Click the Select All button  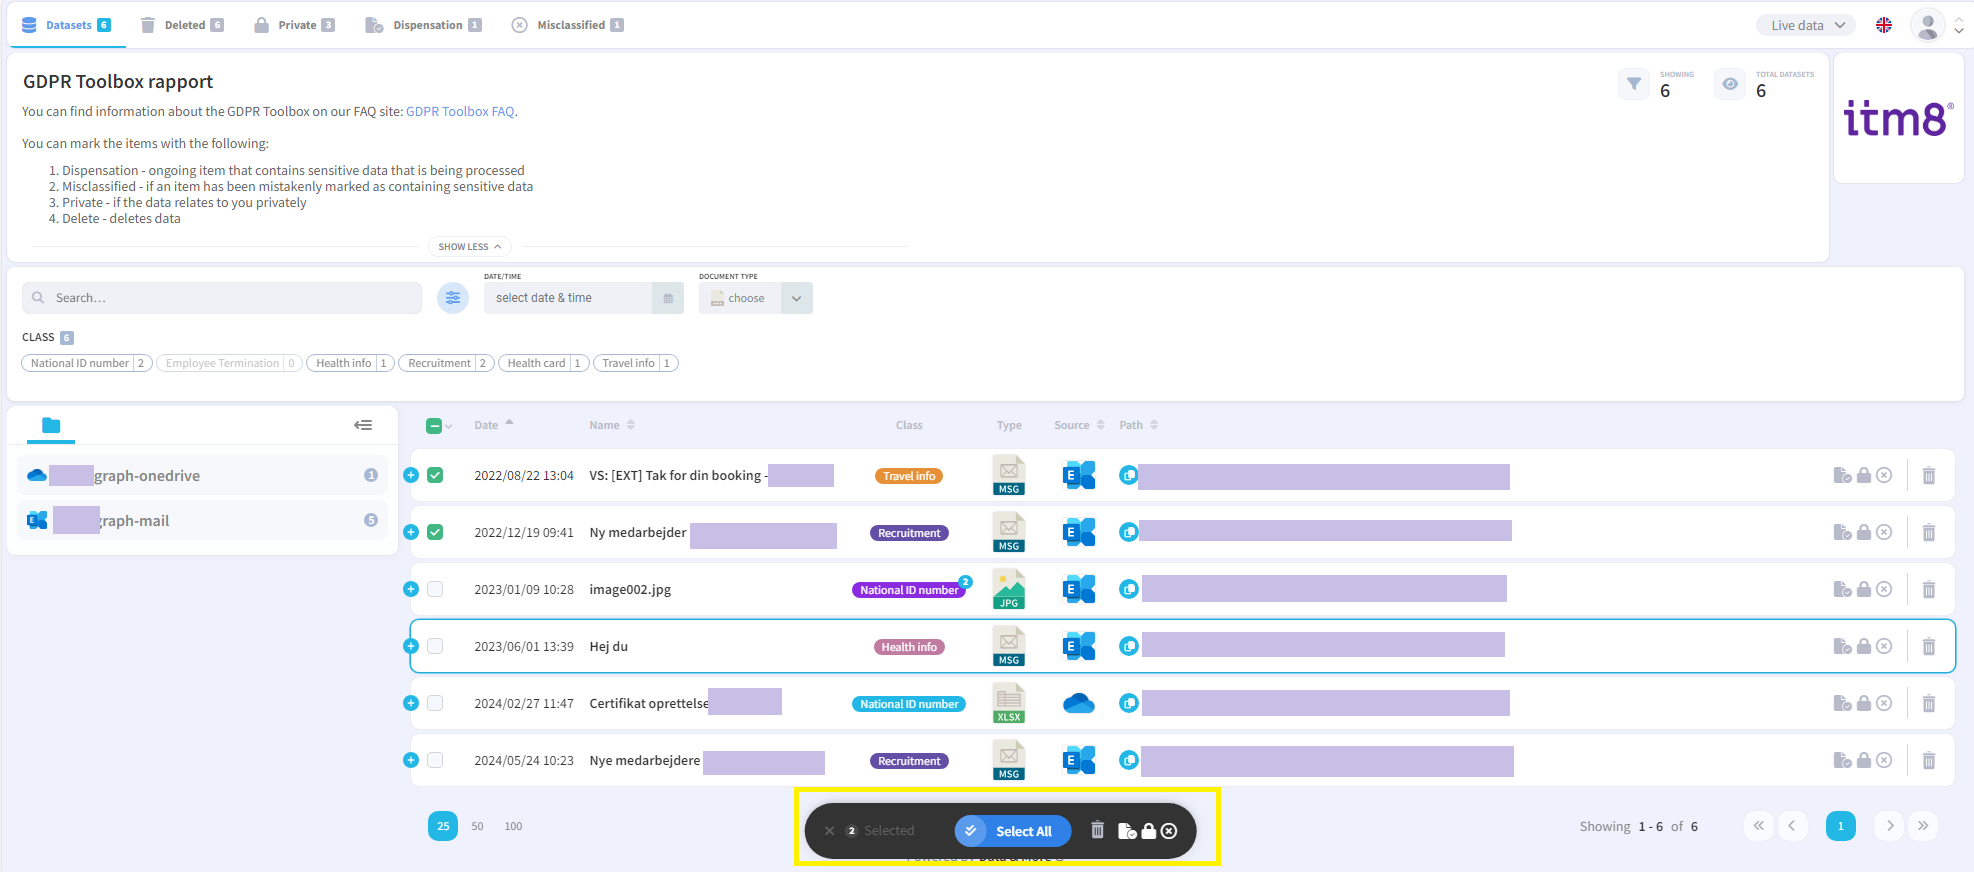pos(1012,831)
